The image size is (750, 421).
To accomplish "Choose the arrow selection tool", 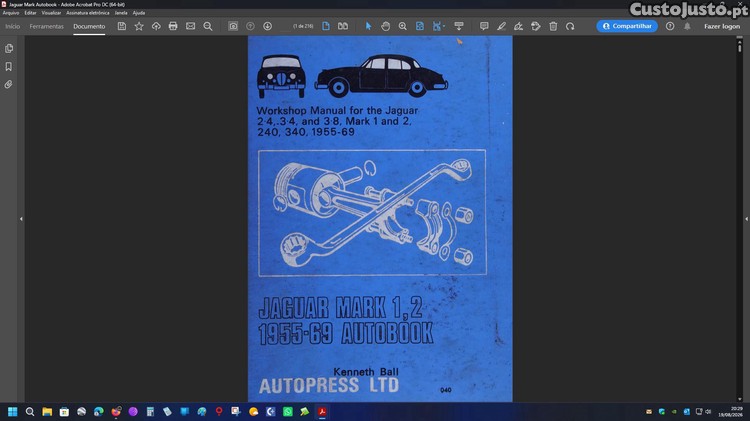I will [x=368, y=26].
